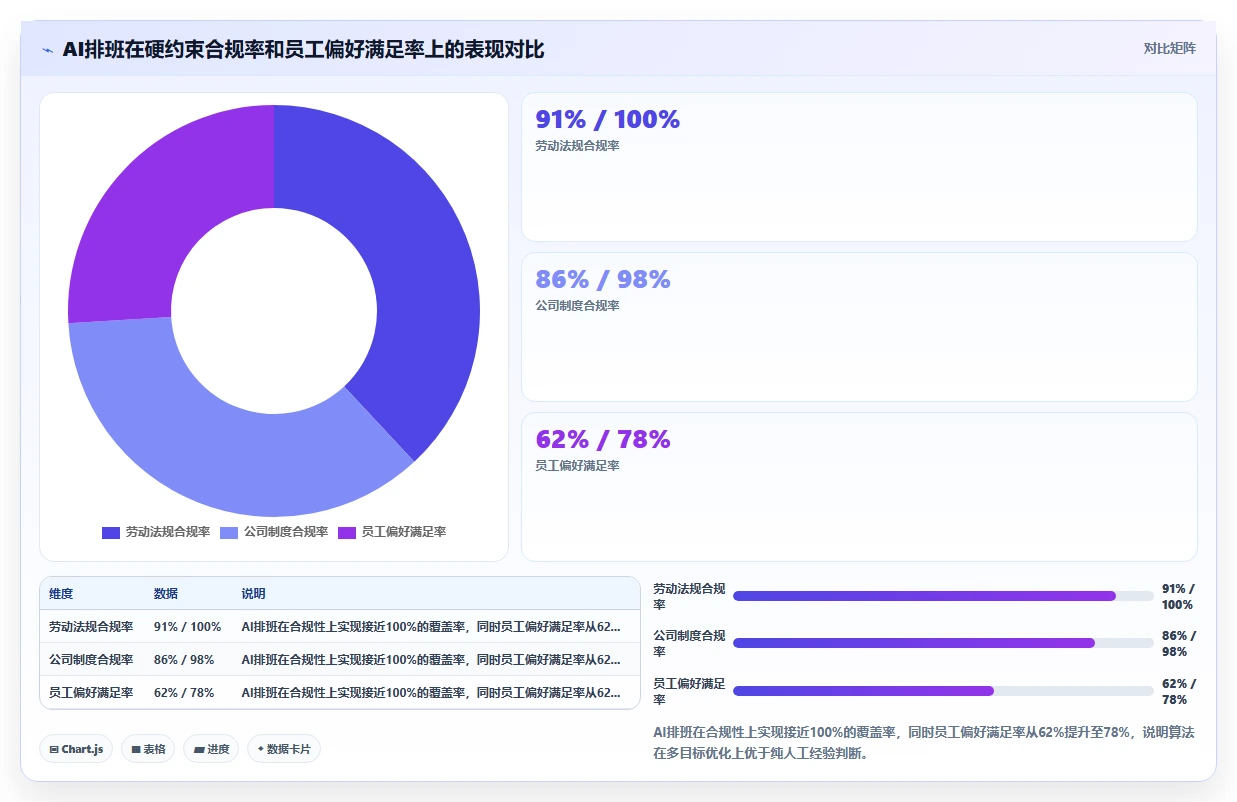Click the 数据卡片 tag chip
Viewport: 1237px width, 802px height.
point(284,749)
